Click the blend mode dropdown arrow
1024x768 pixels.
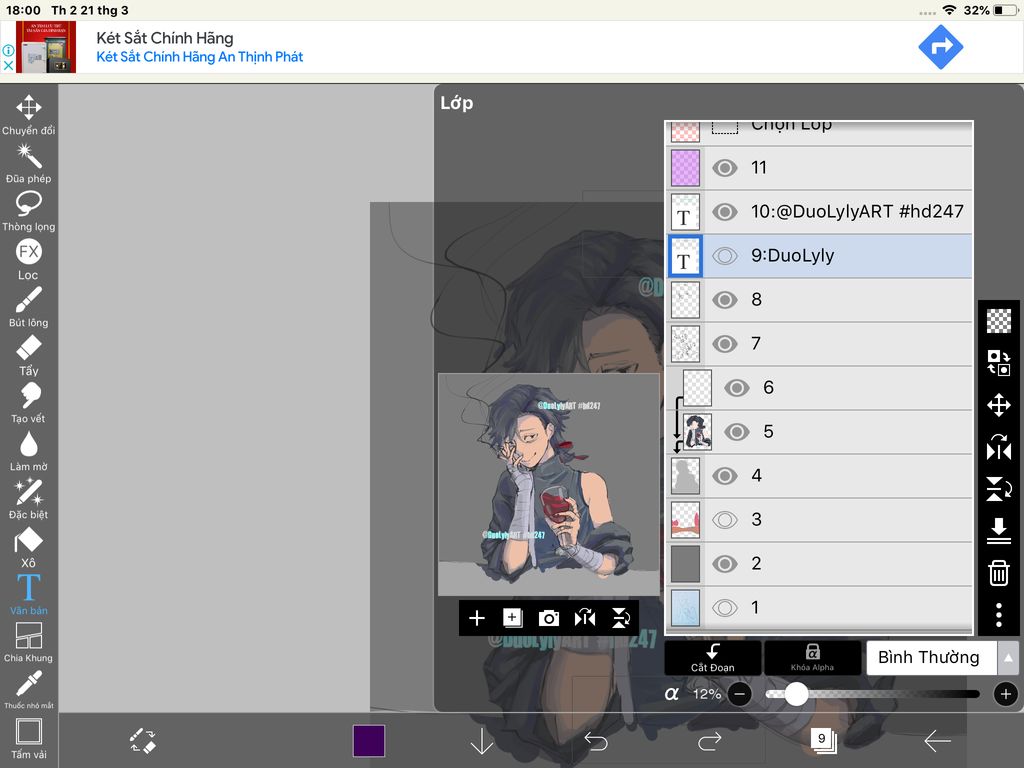coord(1008,658)
